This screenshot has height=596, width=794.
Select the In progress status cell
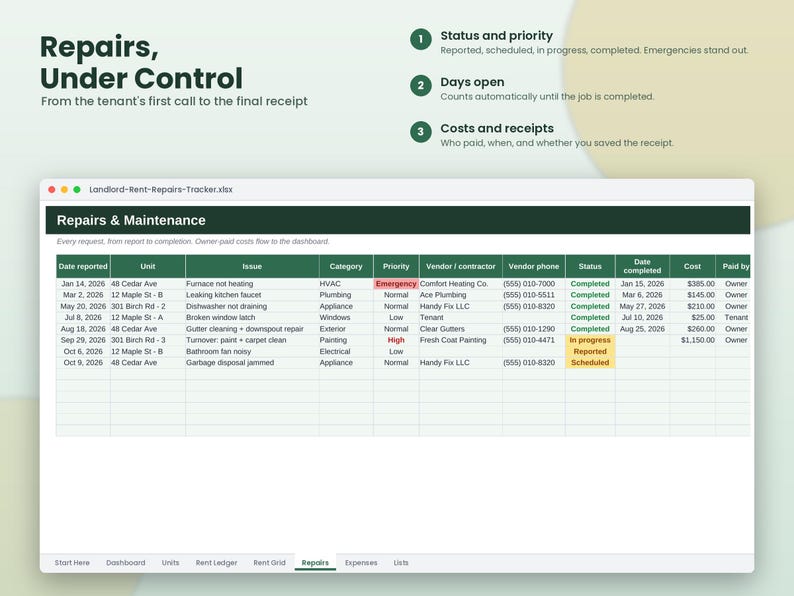(x=590, y=340)
